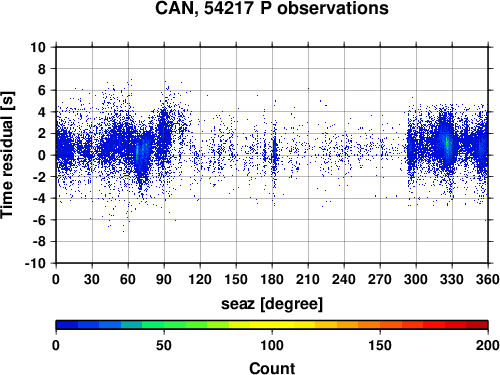Click the x-axis tick label 90
The width and height of the screenshot is (500, 375).
coord(164,279)
